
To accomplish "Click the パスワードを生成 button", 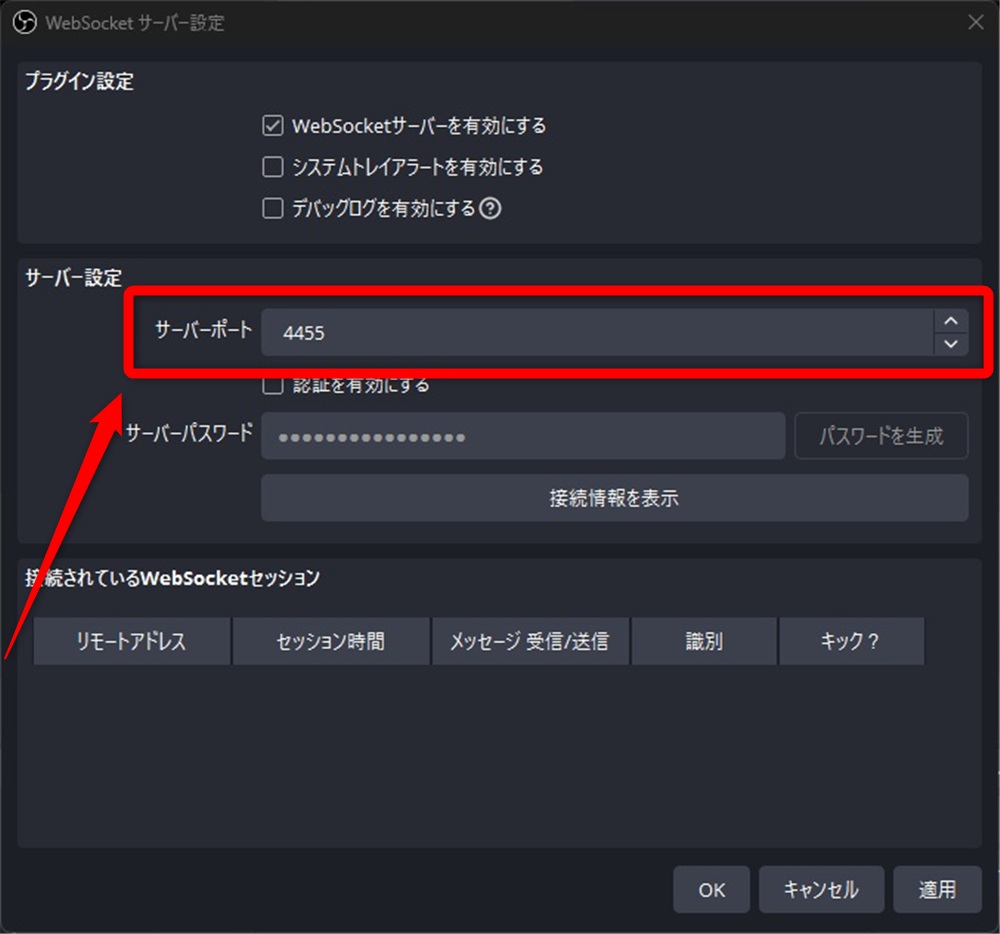I will pyautogui.click(x=881, y=436).
